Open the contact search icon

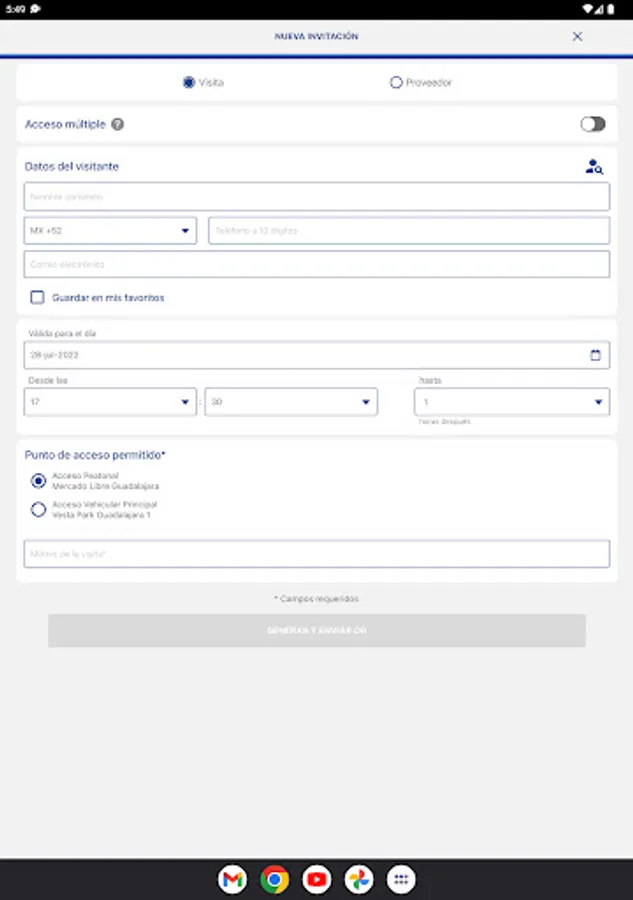point(594,167)
